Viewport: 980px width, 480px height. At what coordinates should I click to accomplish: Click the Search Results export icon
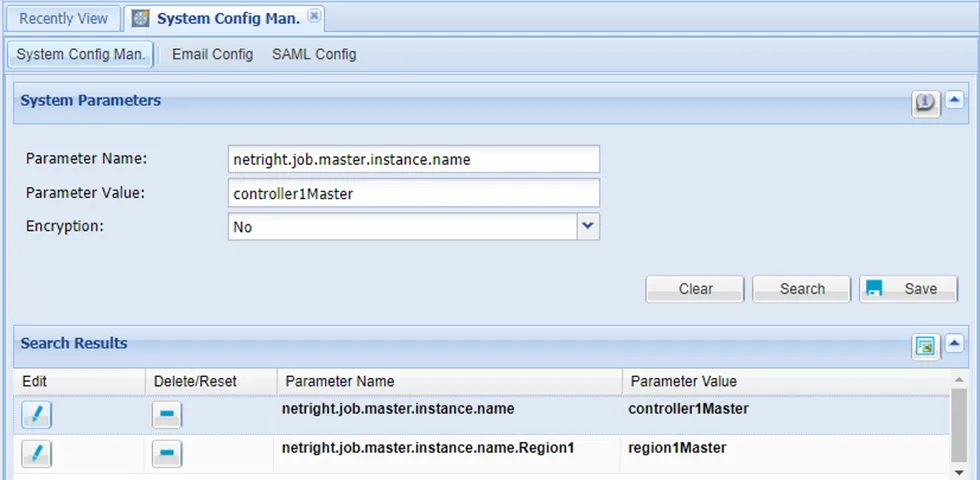(926, 347)
